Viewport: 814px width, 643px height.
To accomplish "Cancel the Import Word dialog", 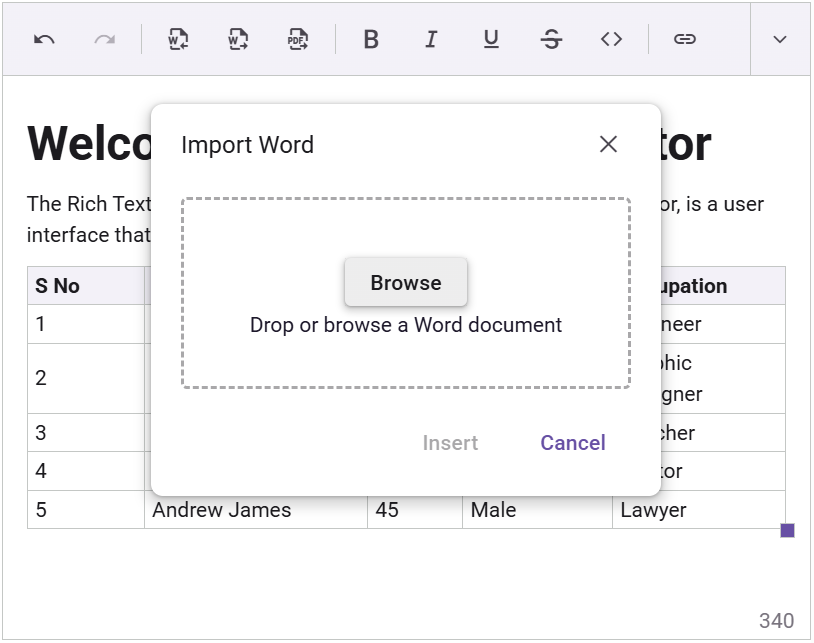I will (x=572, y=443).
